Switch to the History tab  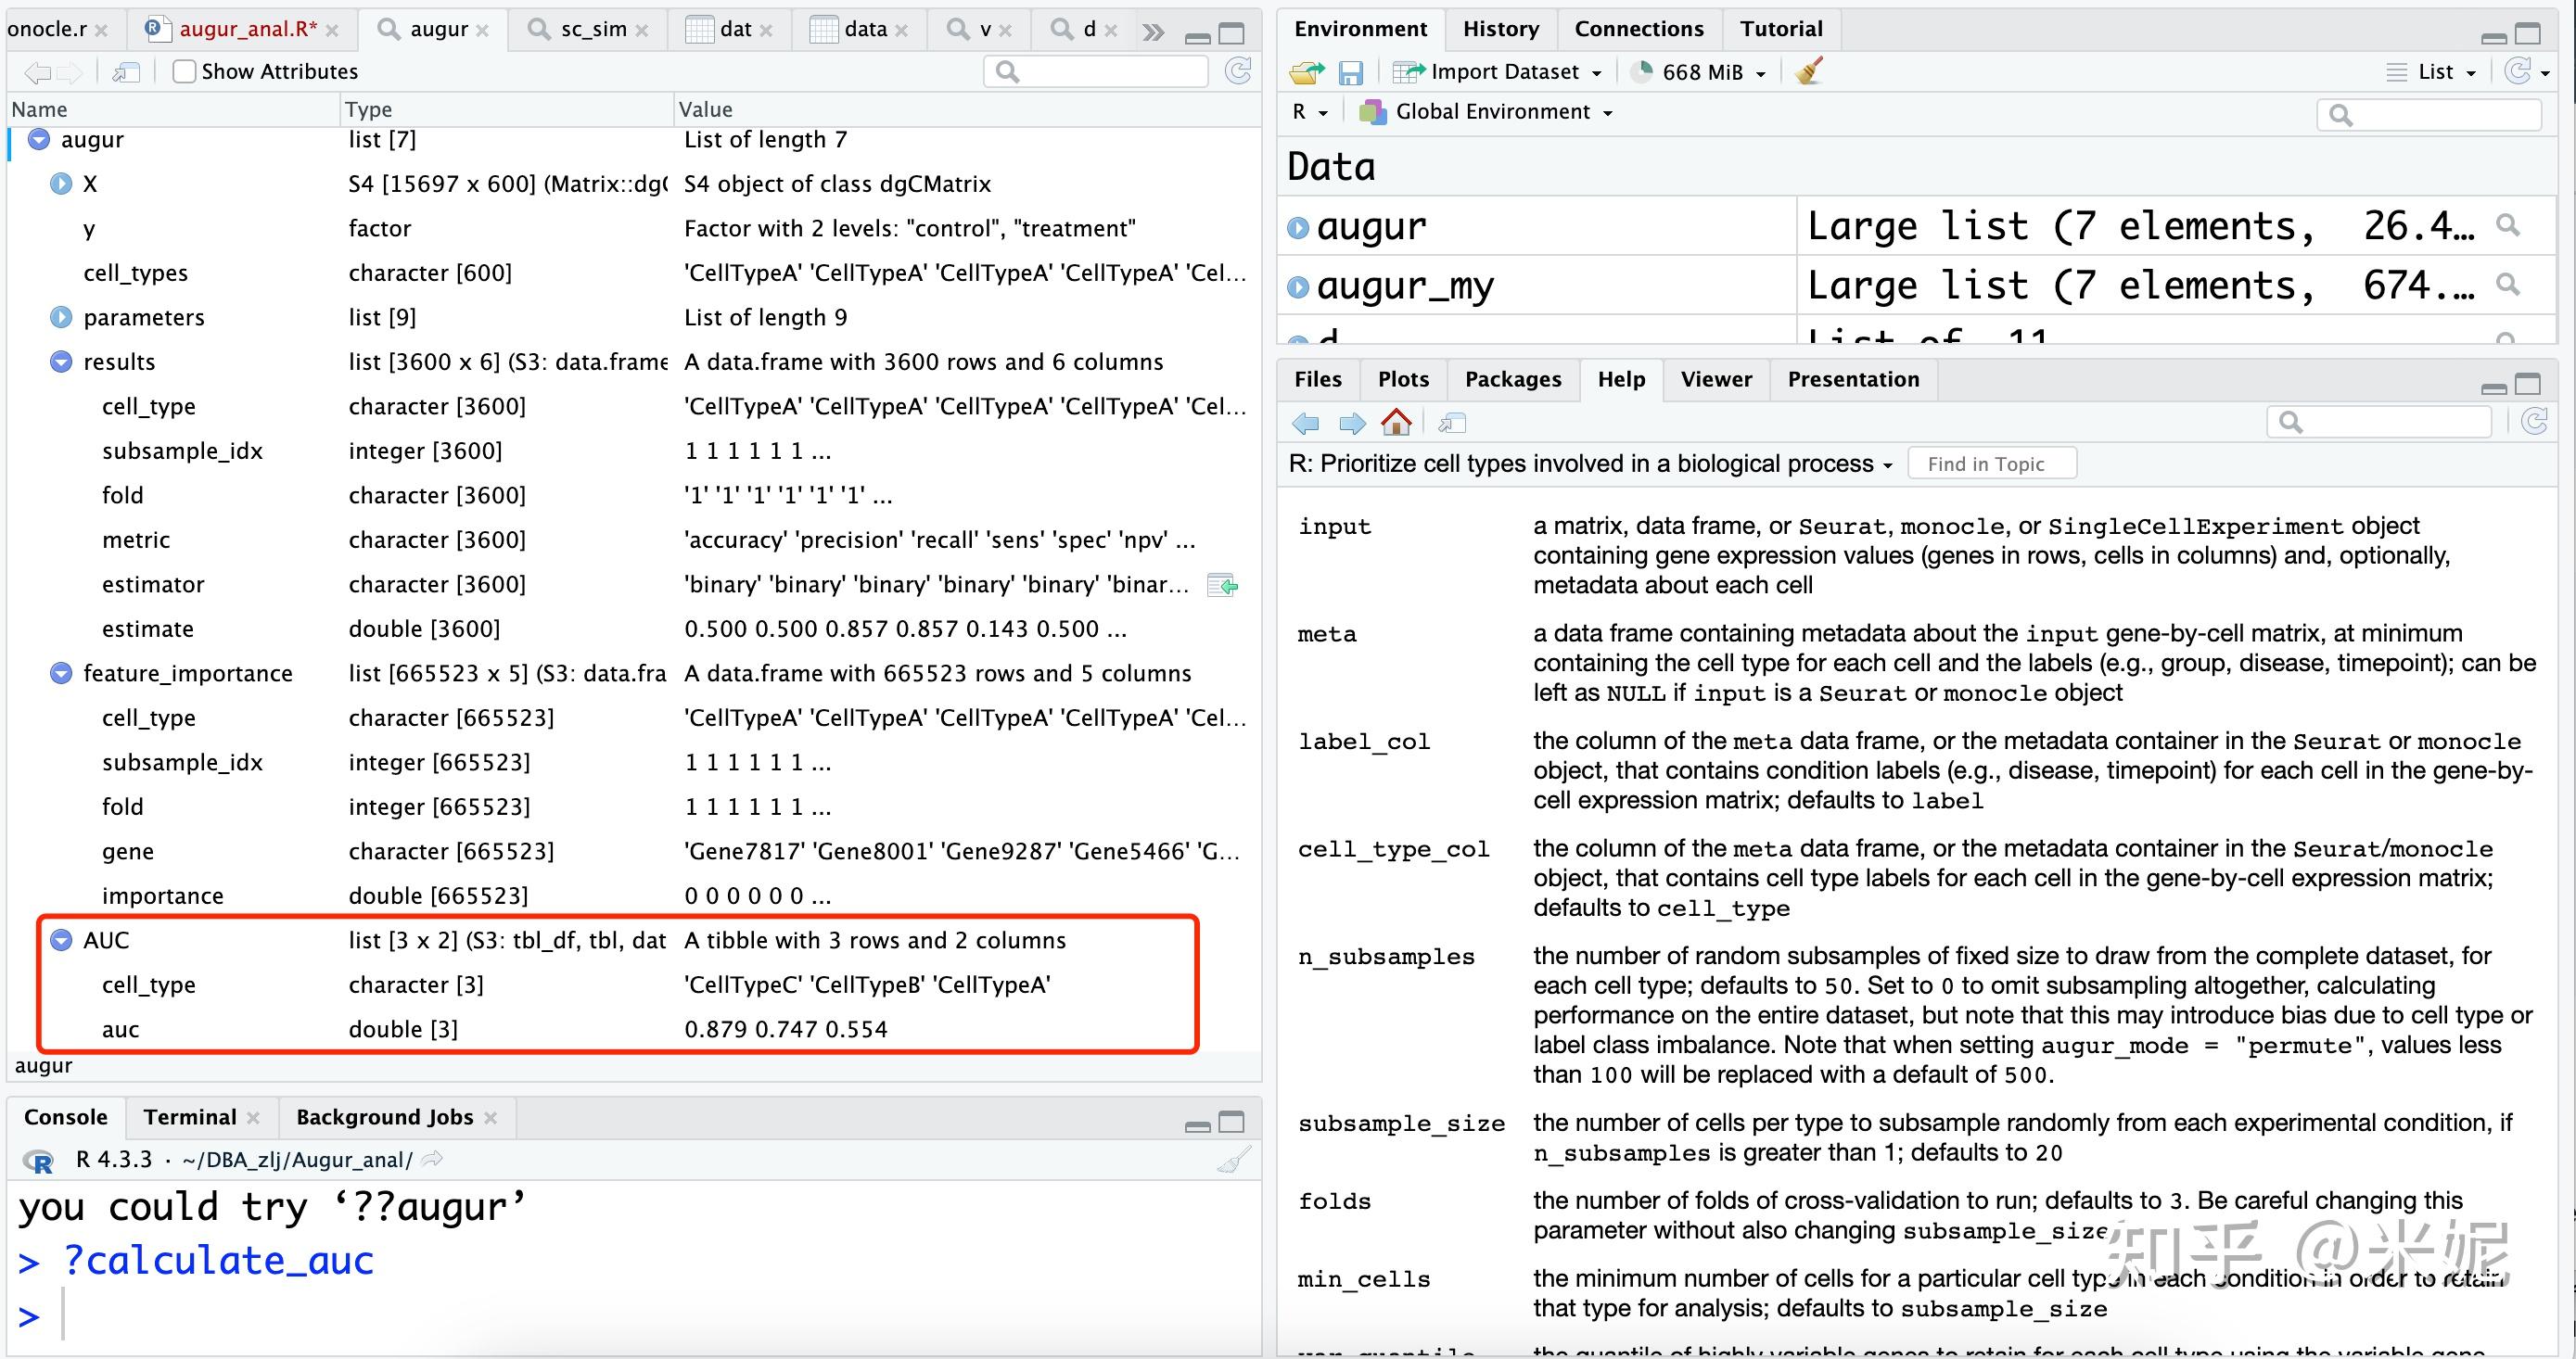point(1500,29)
